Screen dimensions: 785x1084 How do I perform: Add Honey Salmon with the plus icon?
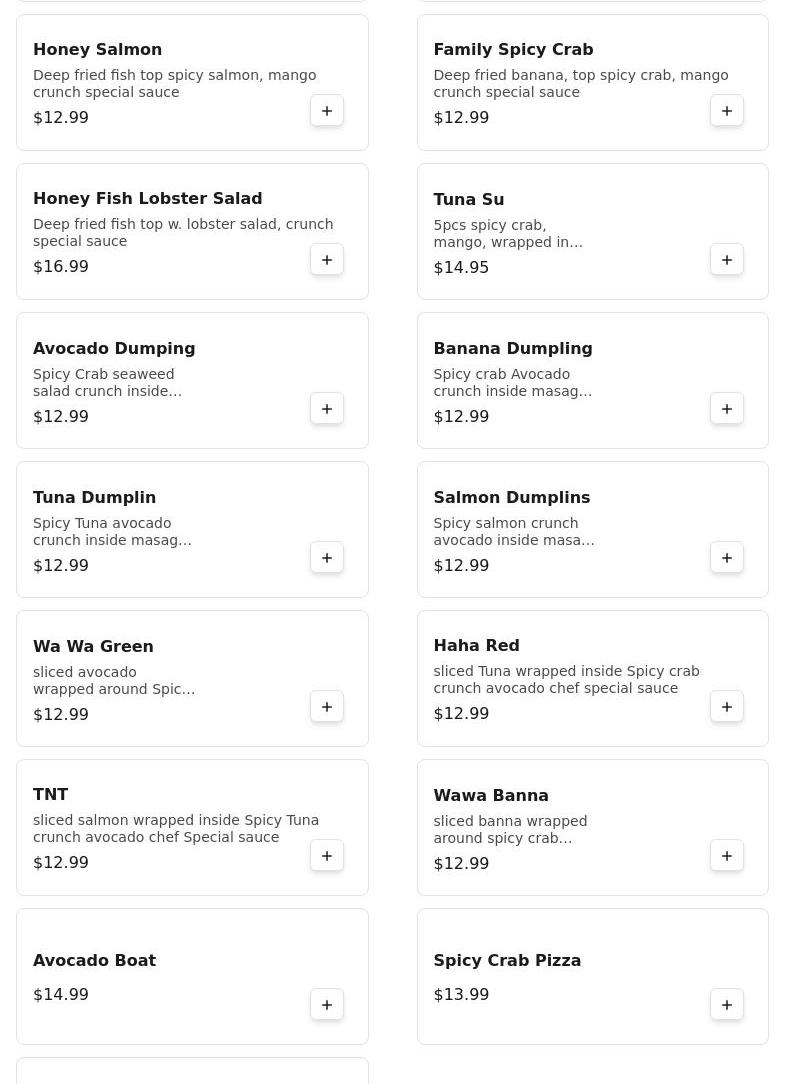pyautogui.click(x=327, y=111)
